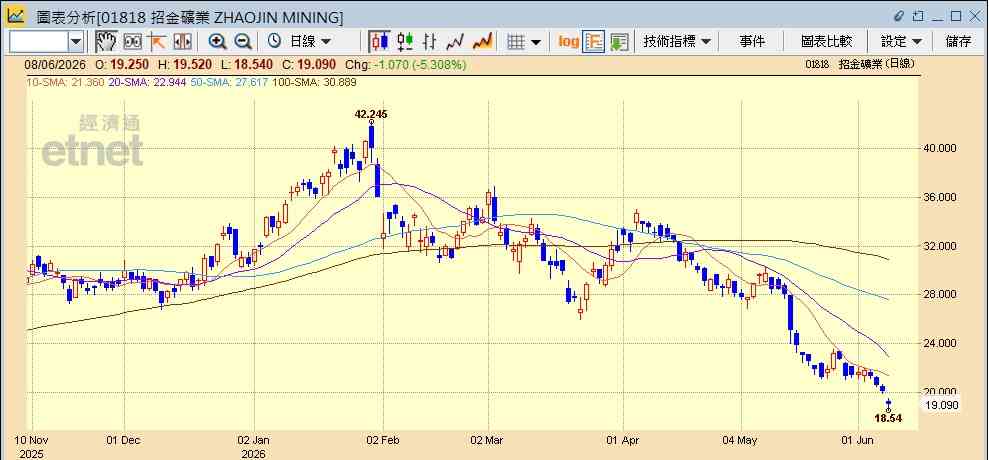Click the 圖表比較 button
This screenshot has width=989, height=460.
[826, 42]
